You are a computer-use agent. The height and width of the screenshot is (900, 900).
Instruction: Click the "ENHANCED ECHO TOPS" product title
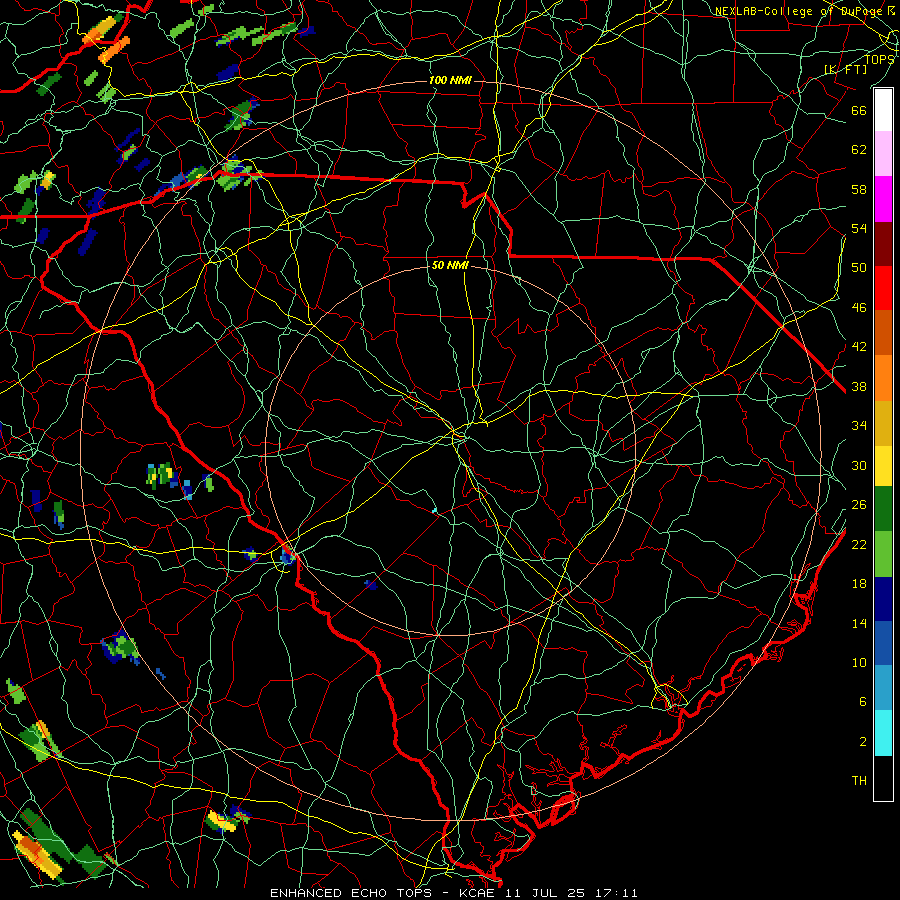click(x=350, y=893)
